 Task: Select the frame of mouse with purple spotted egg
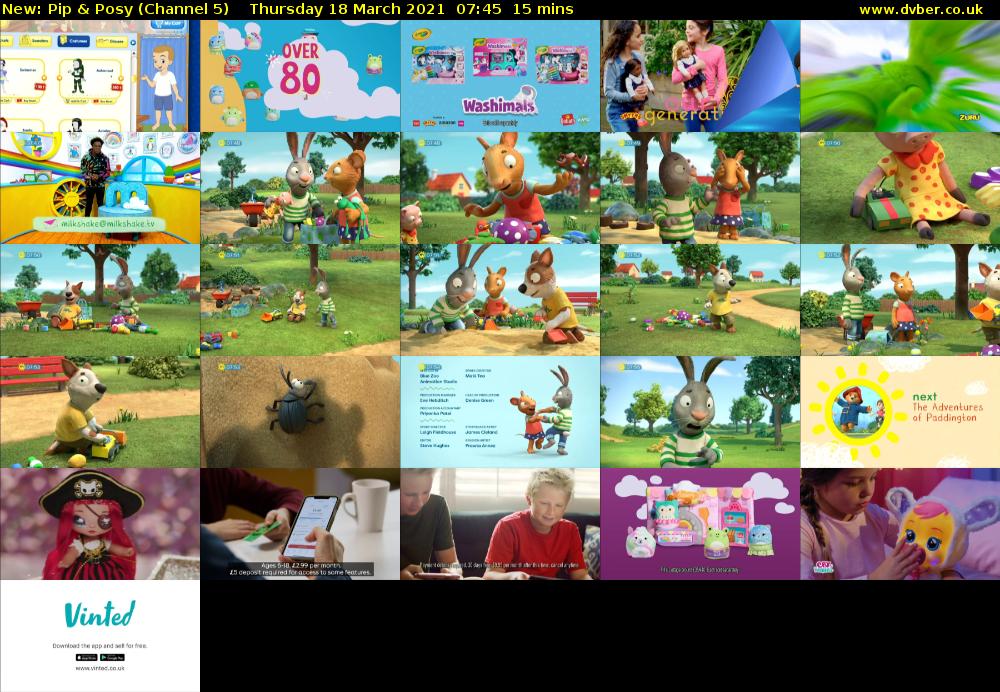click(x=500, y=188)
